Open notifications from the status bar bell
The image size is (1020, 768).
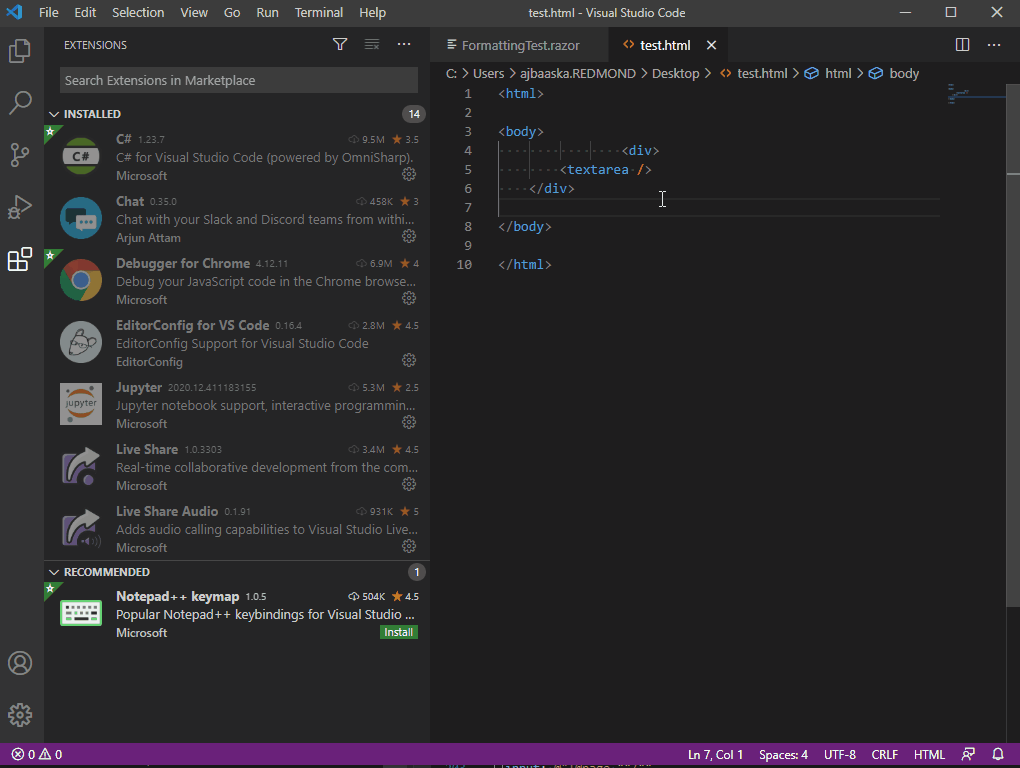[997, 754]
